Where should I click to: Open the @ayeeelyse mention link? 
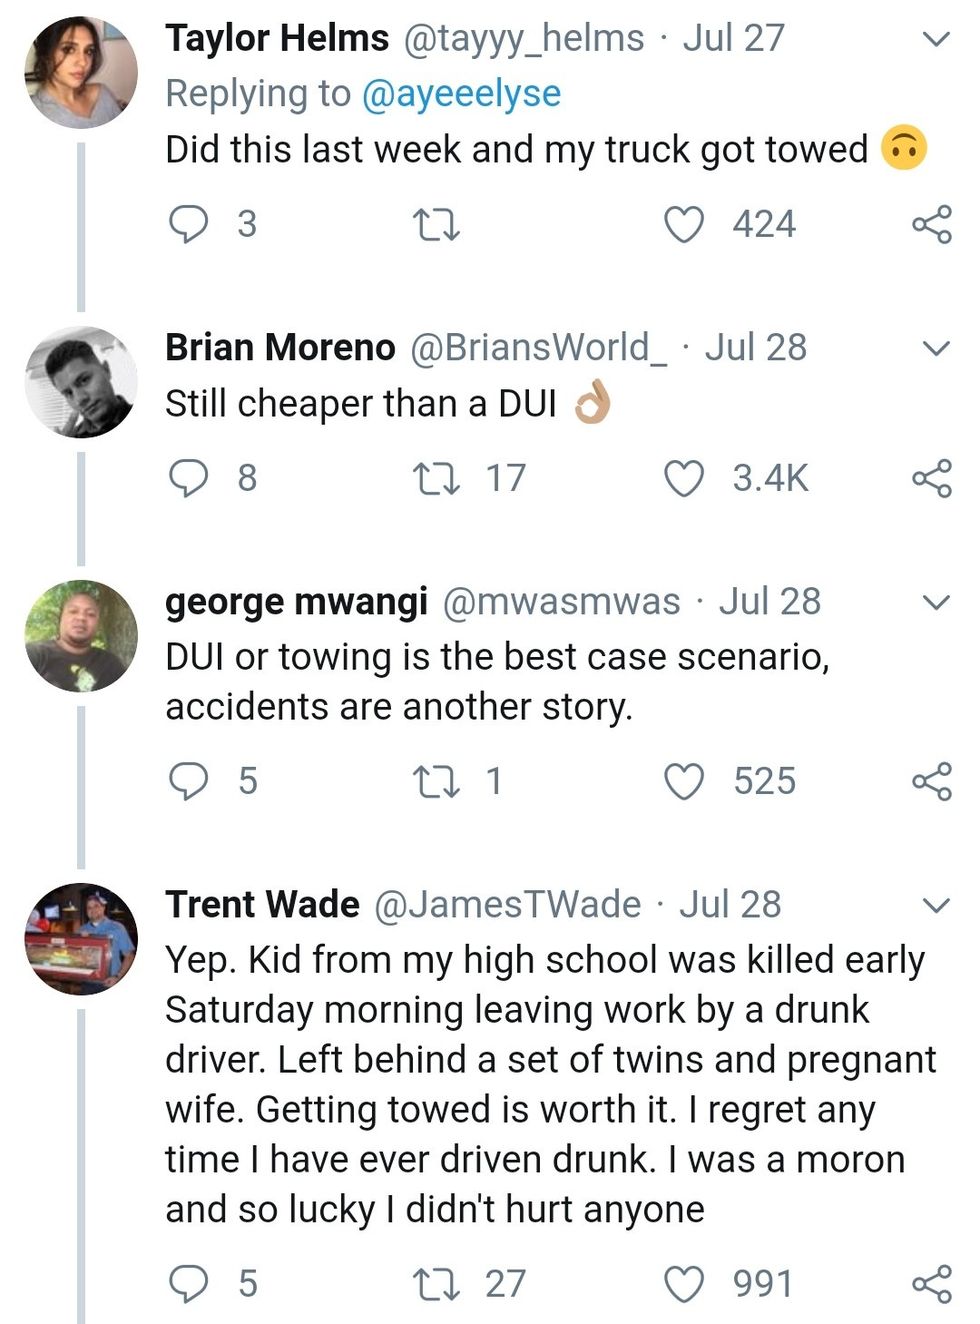[x=460, y=94]
